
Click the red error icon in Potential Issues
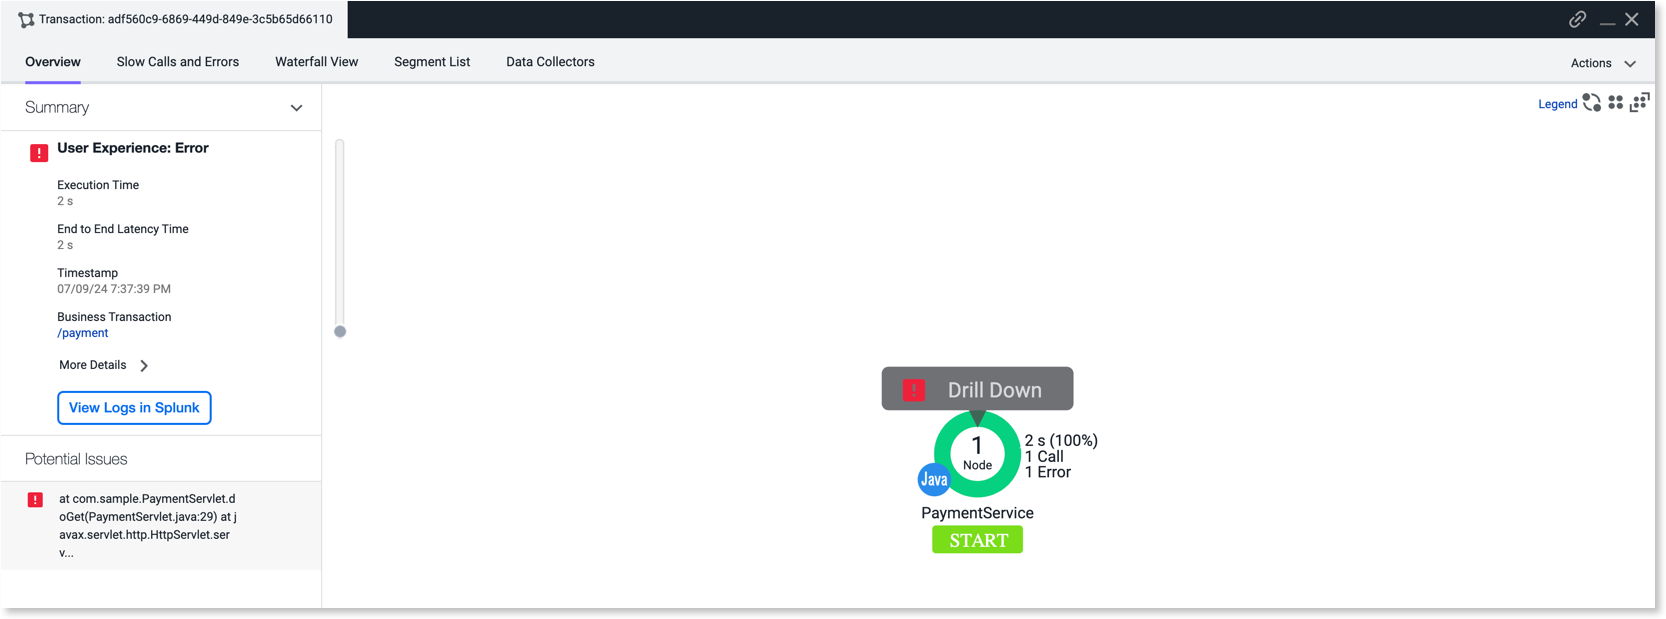pos(35,500)
